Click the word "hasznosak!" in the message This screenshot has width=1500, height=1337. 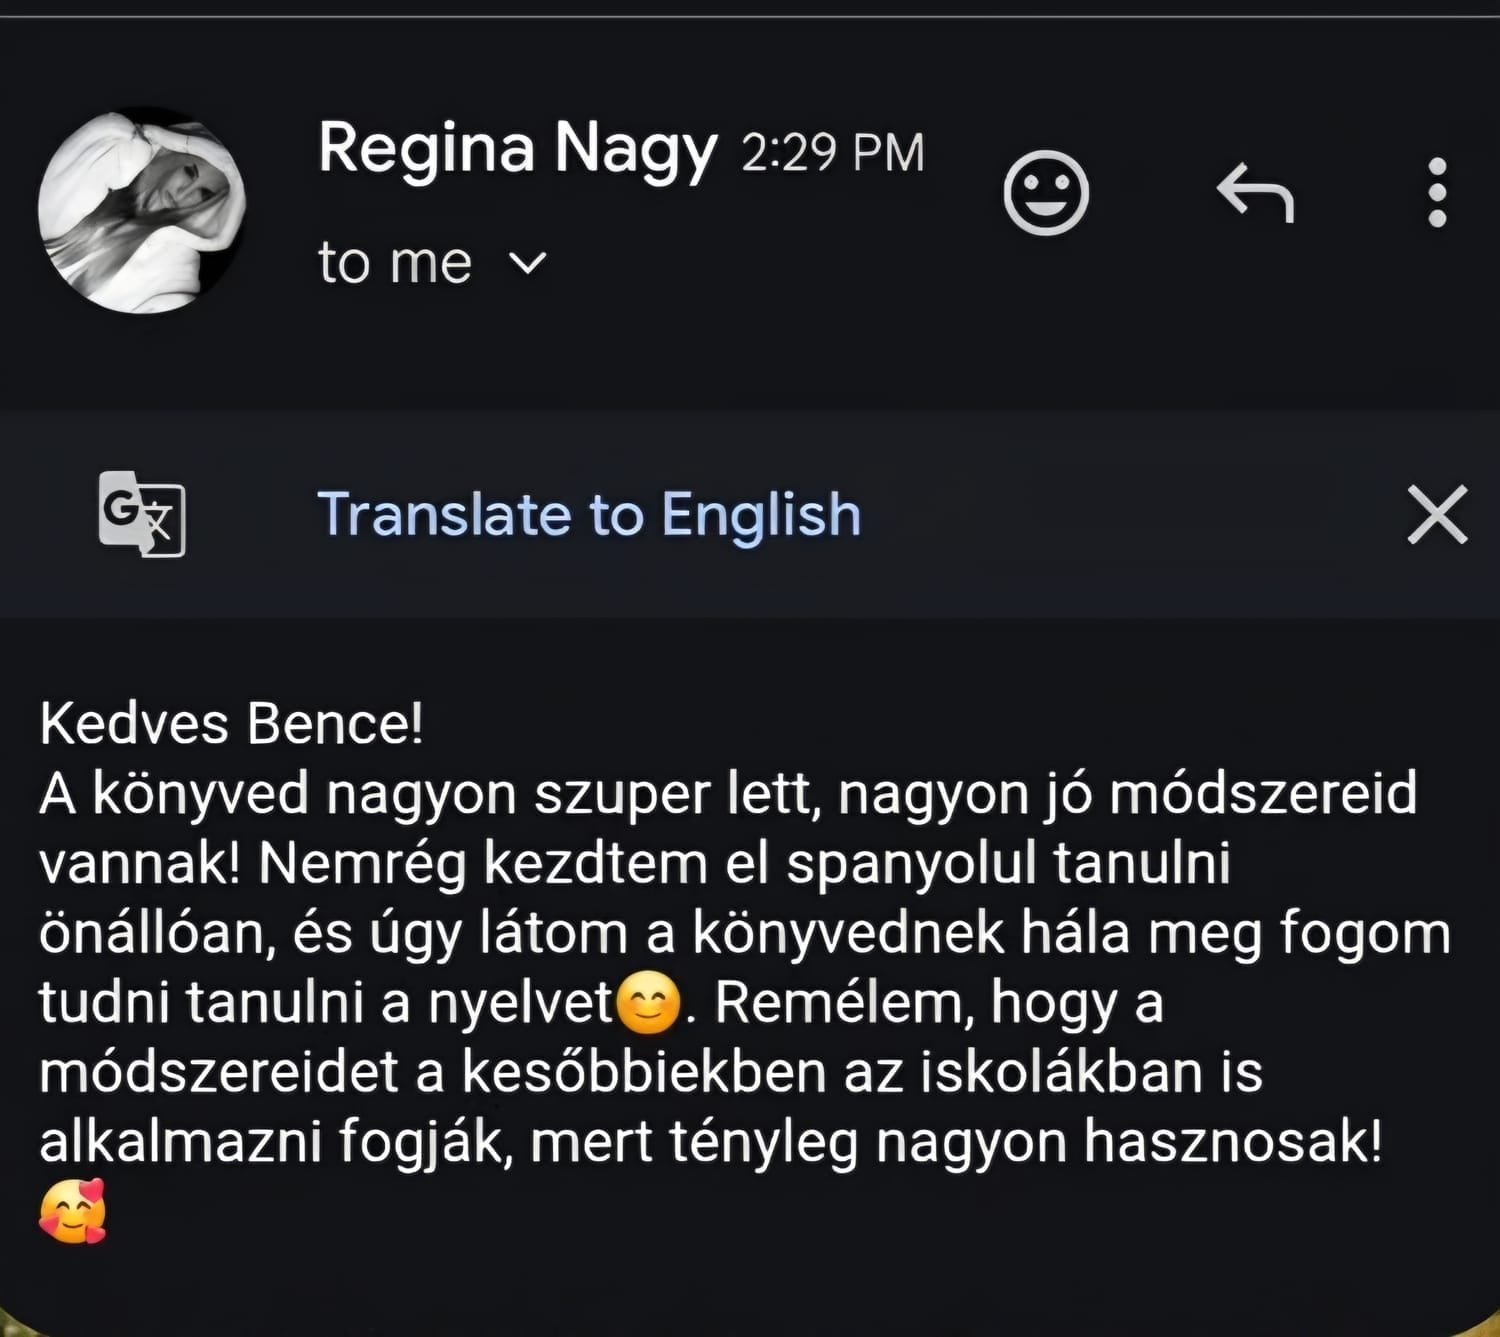point(1234,1141)
